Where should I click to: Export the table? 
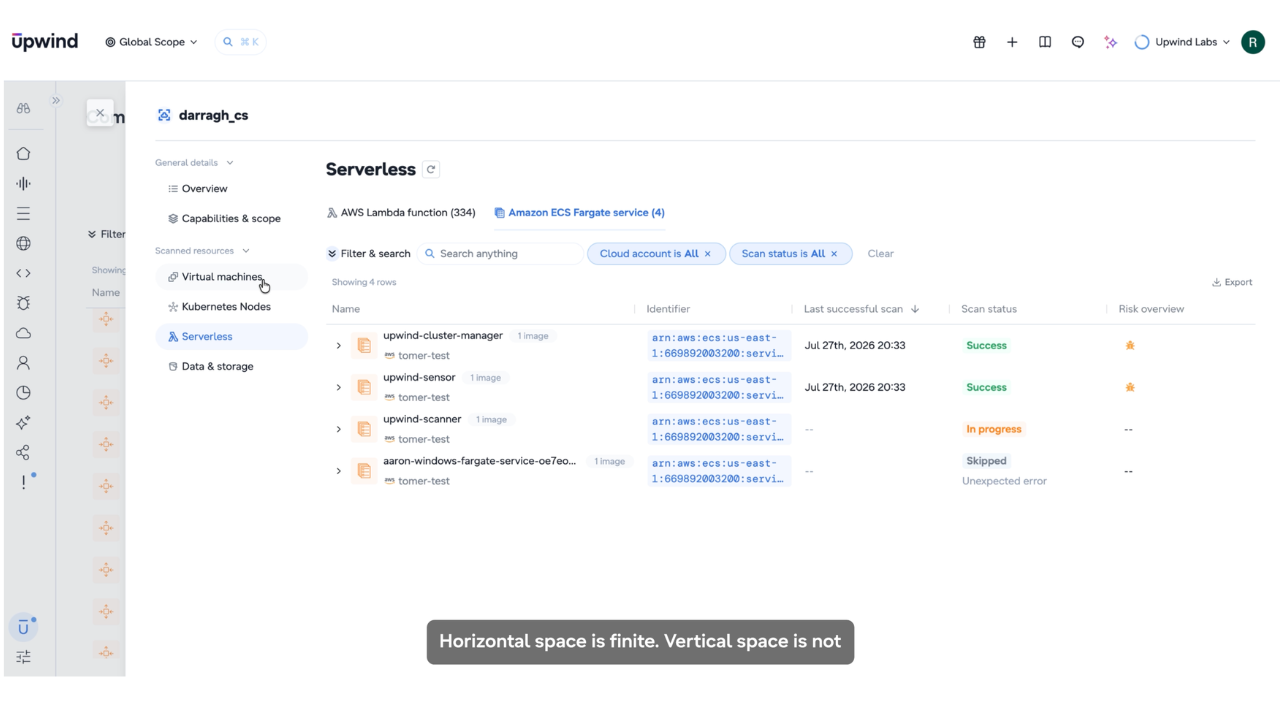[1232, 283]
